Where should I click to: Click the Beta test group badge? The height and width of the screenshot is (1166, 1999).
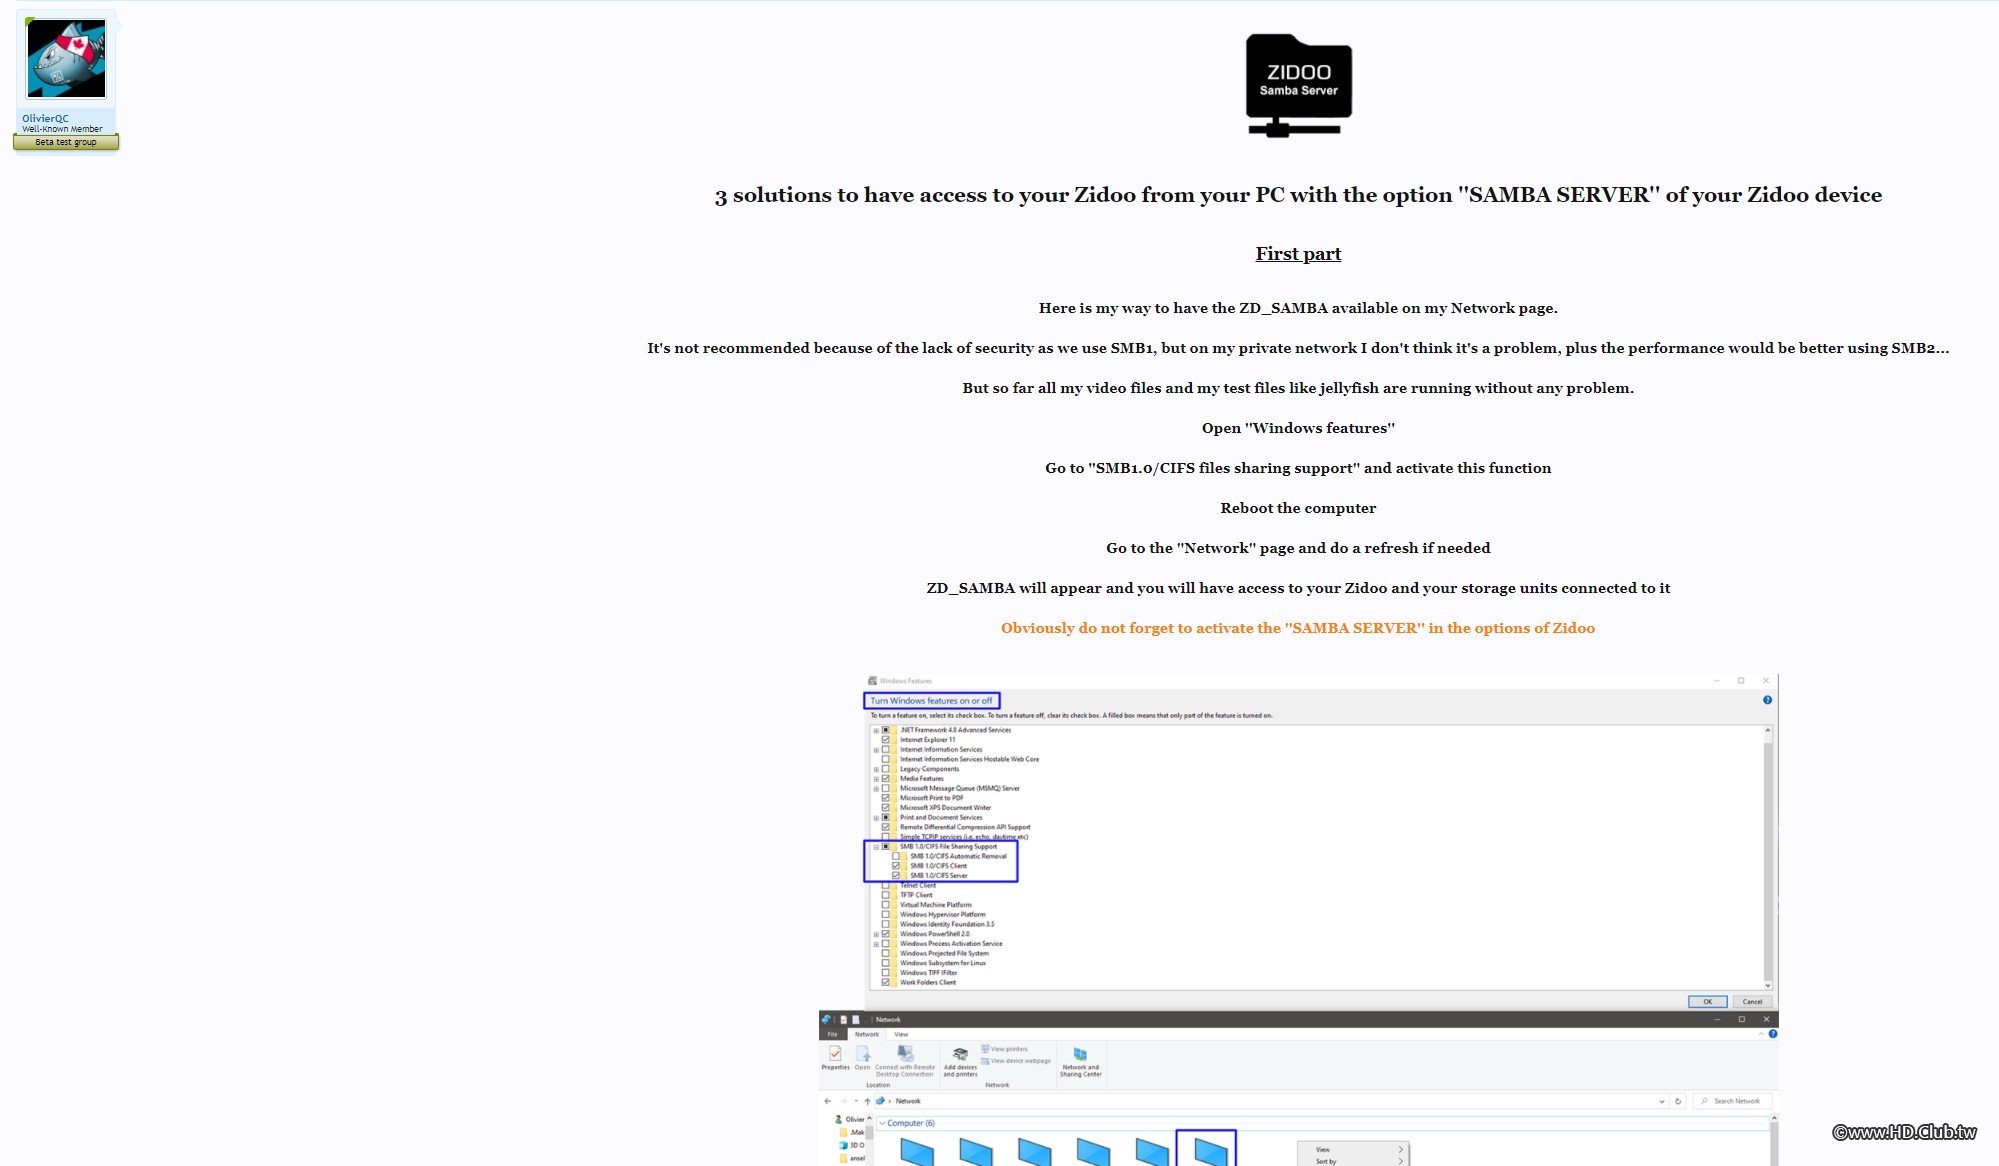[66, 142]
